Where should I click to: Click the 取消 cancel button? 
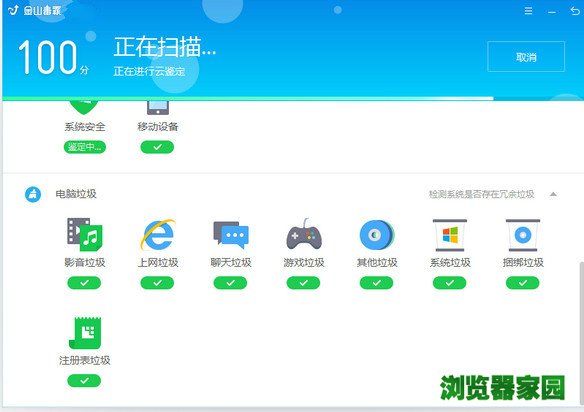click(526, 57)
